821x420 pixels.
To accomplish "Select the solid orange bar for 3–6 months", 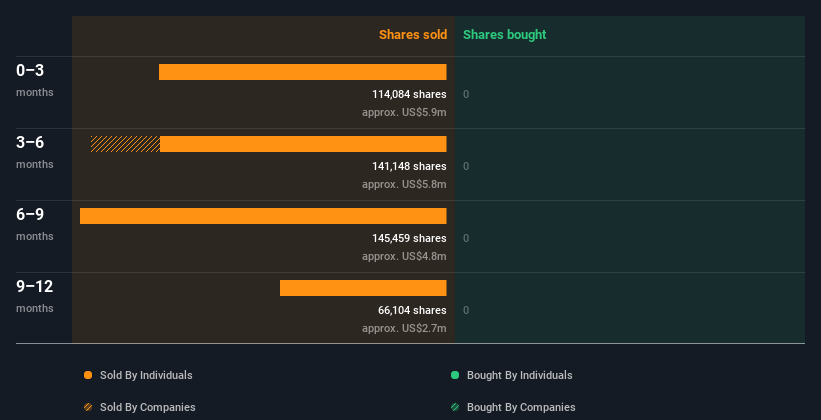I will click(x=303, y=144).
